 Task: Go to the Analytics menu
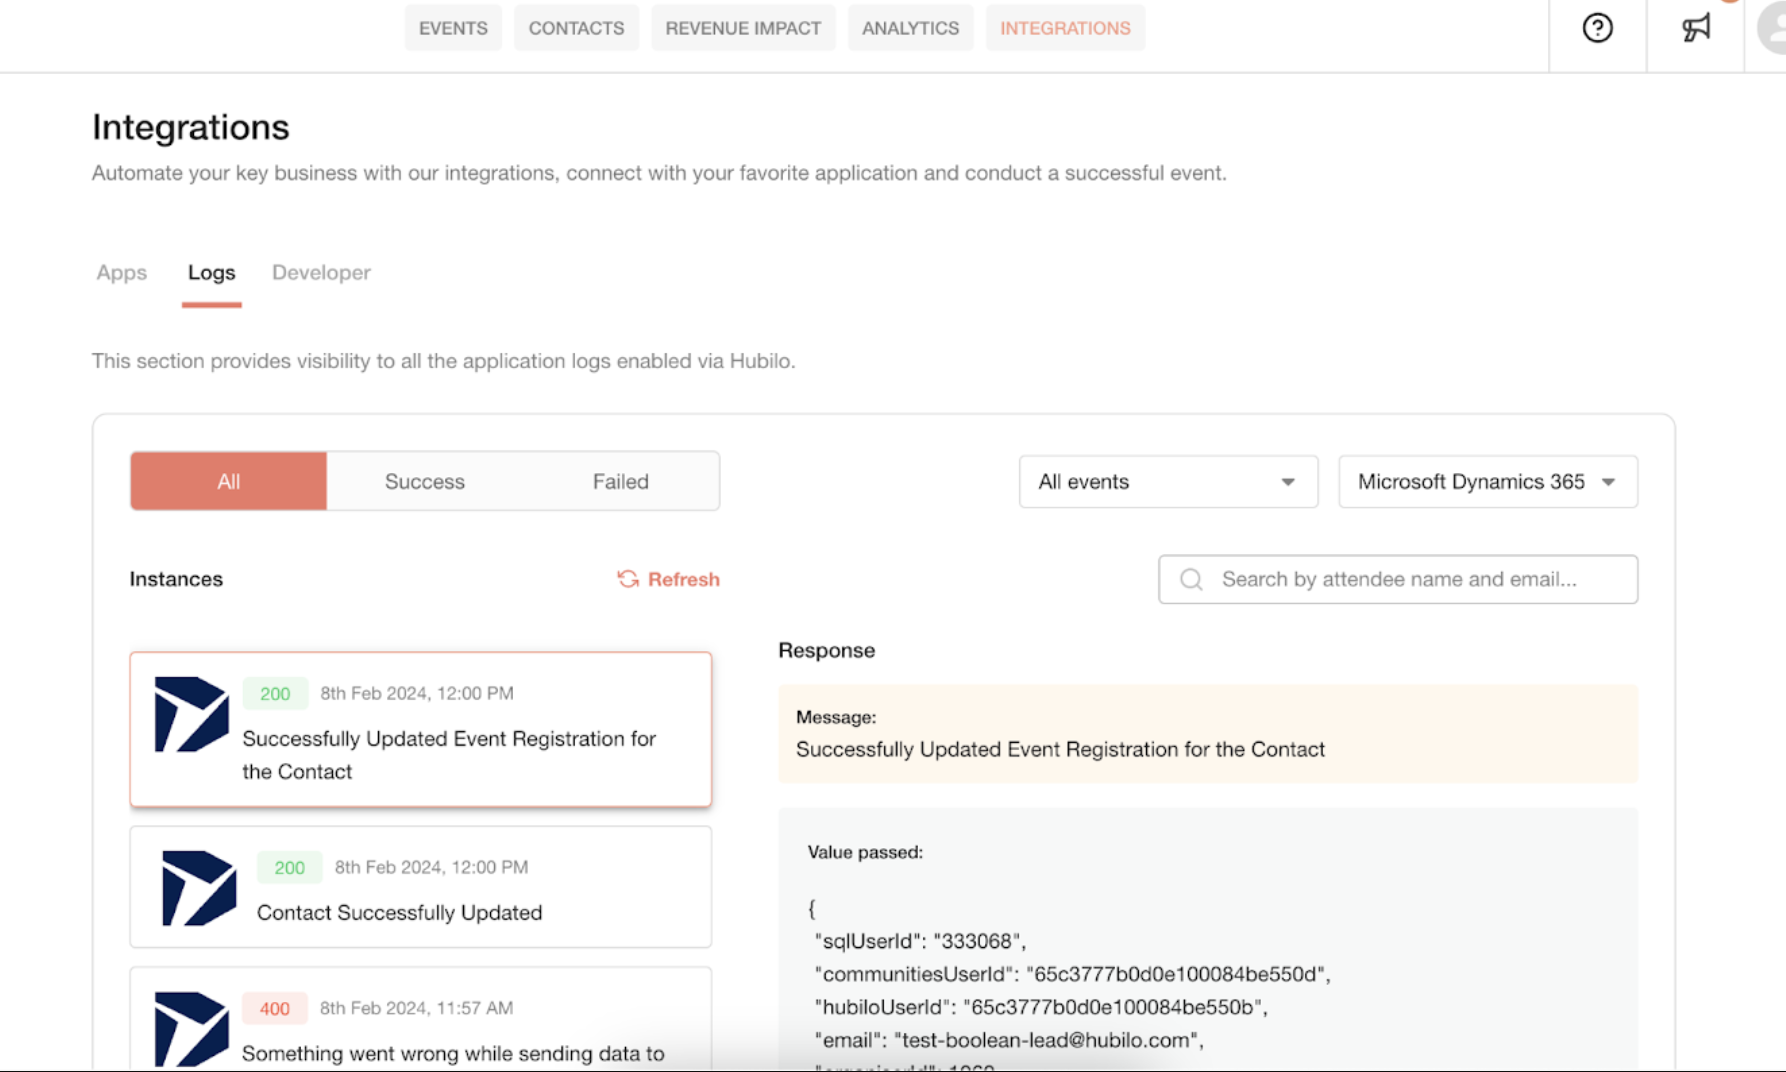910,28
